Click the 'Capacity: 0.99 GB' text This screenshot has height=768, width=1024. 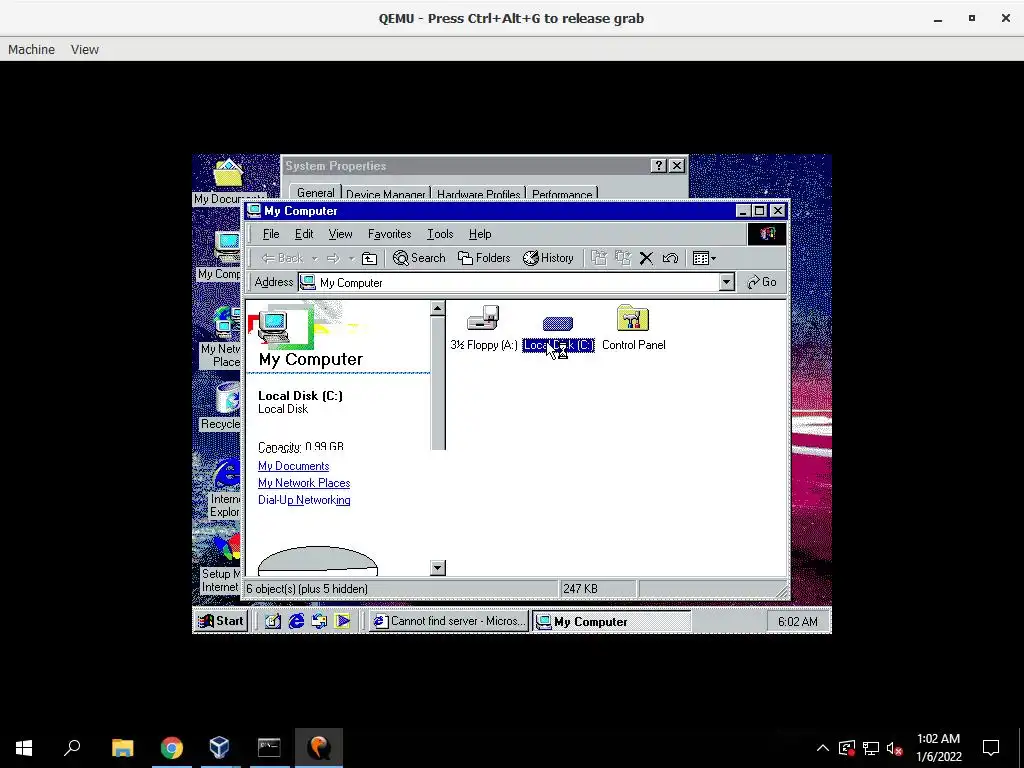[300, 447]
